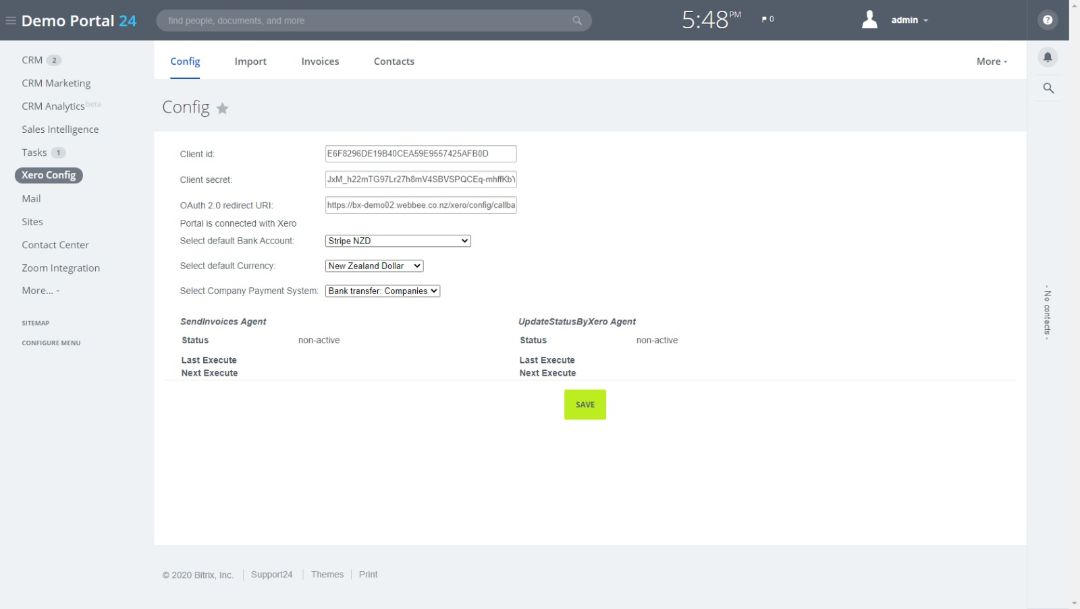This screenshot has width=1080, height=609.
Task: Click into the Client id field
Action: pos(420,154)
